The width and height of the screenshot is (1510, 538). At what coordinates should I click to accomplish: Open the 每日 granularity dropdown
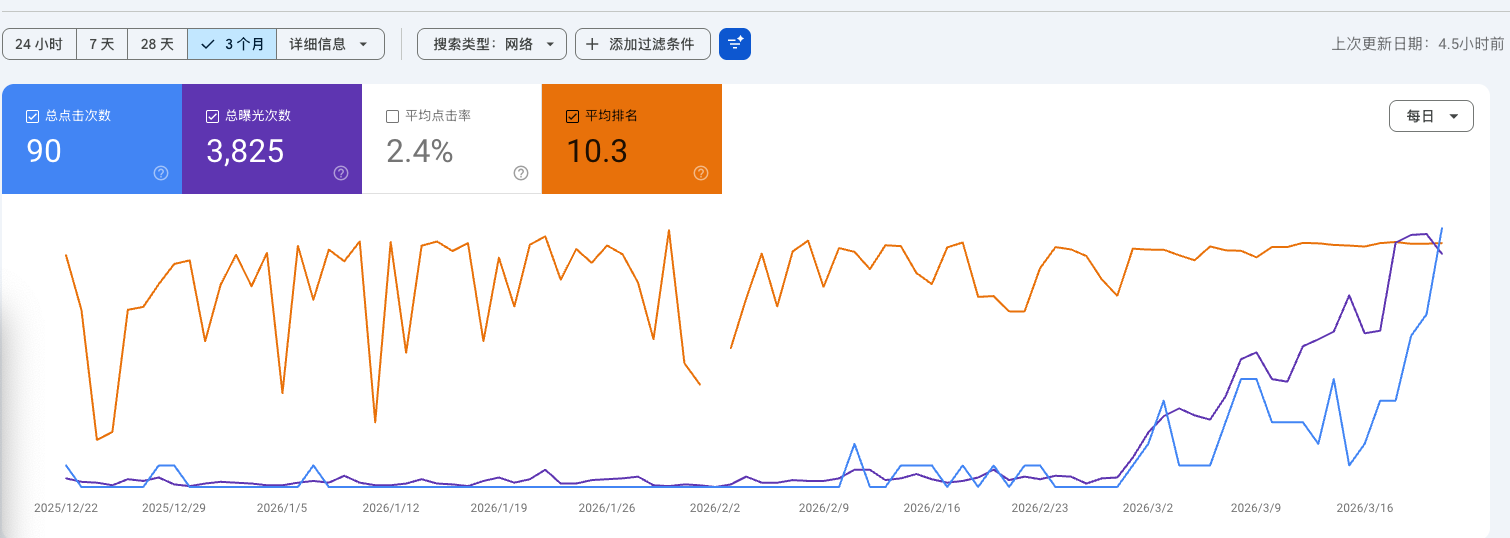click(1431, 116)
